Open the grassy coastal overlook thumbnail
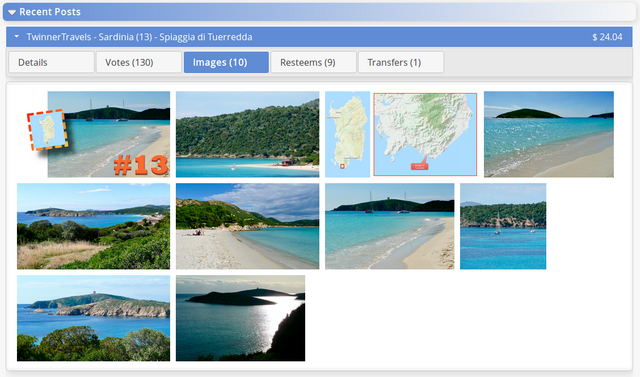The height and width of the screenshot is (377, 640). pyautogui.click(x=93, y=226)
